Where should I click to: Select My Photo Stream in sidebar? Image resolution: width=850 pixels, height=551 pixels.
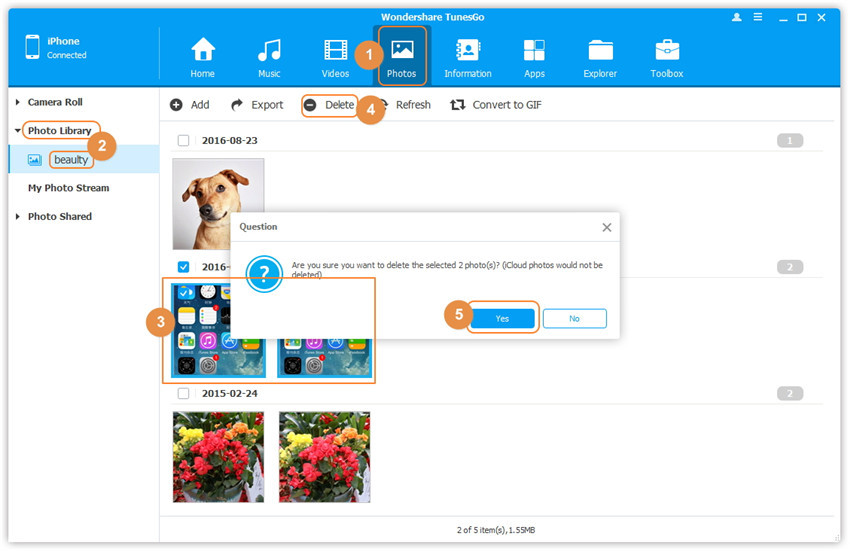(68, 188)
